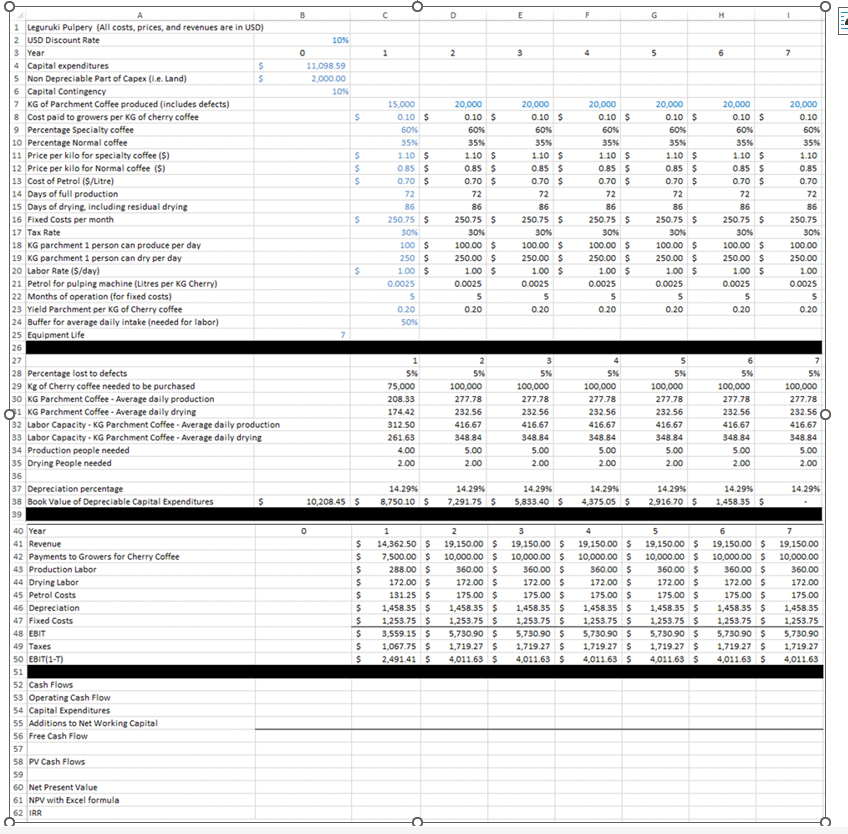
Task: Click the 10,208.45 book value cell
Action: point(326,502)
